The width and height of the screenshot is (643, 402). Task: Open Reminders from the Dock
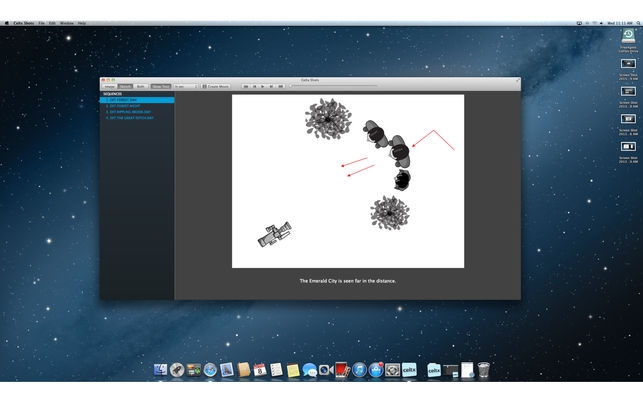click(276, 370)
